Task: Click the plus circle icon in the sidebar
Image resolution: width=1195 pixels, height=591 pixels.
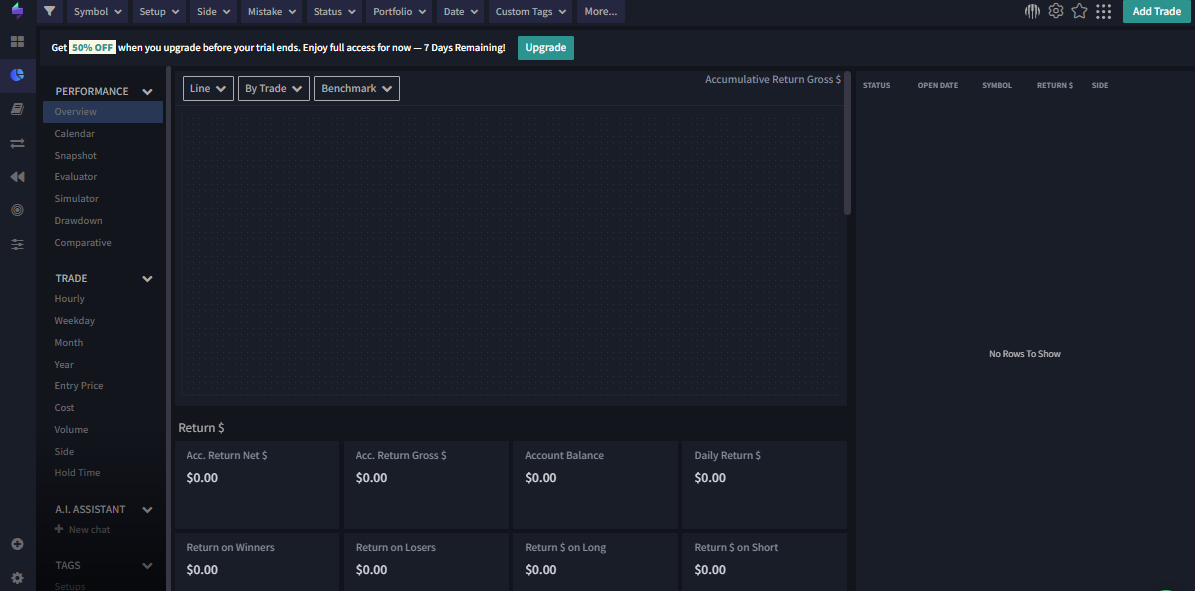Action: point(18,544)
